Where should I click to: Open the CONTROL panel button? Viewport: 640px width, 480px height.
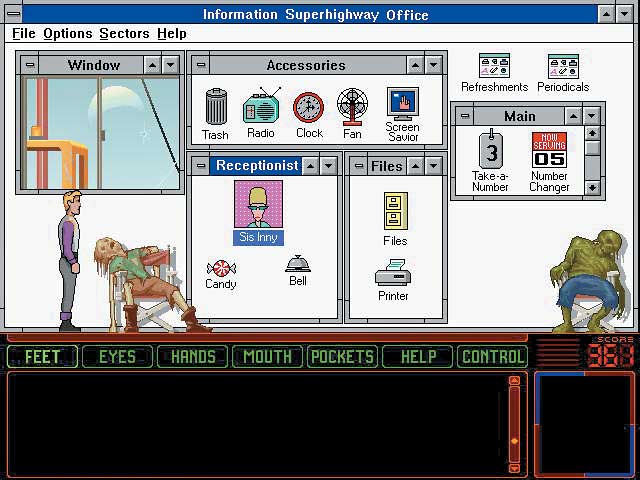493,356
